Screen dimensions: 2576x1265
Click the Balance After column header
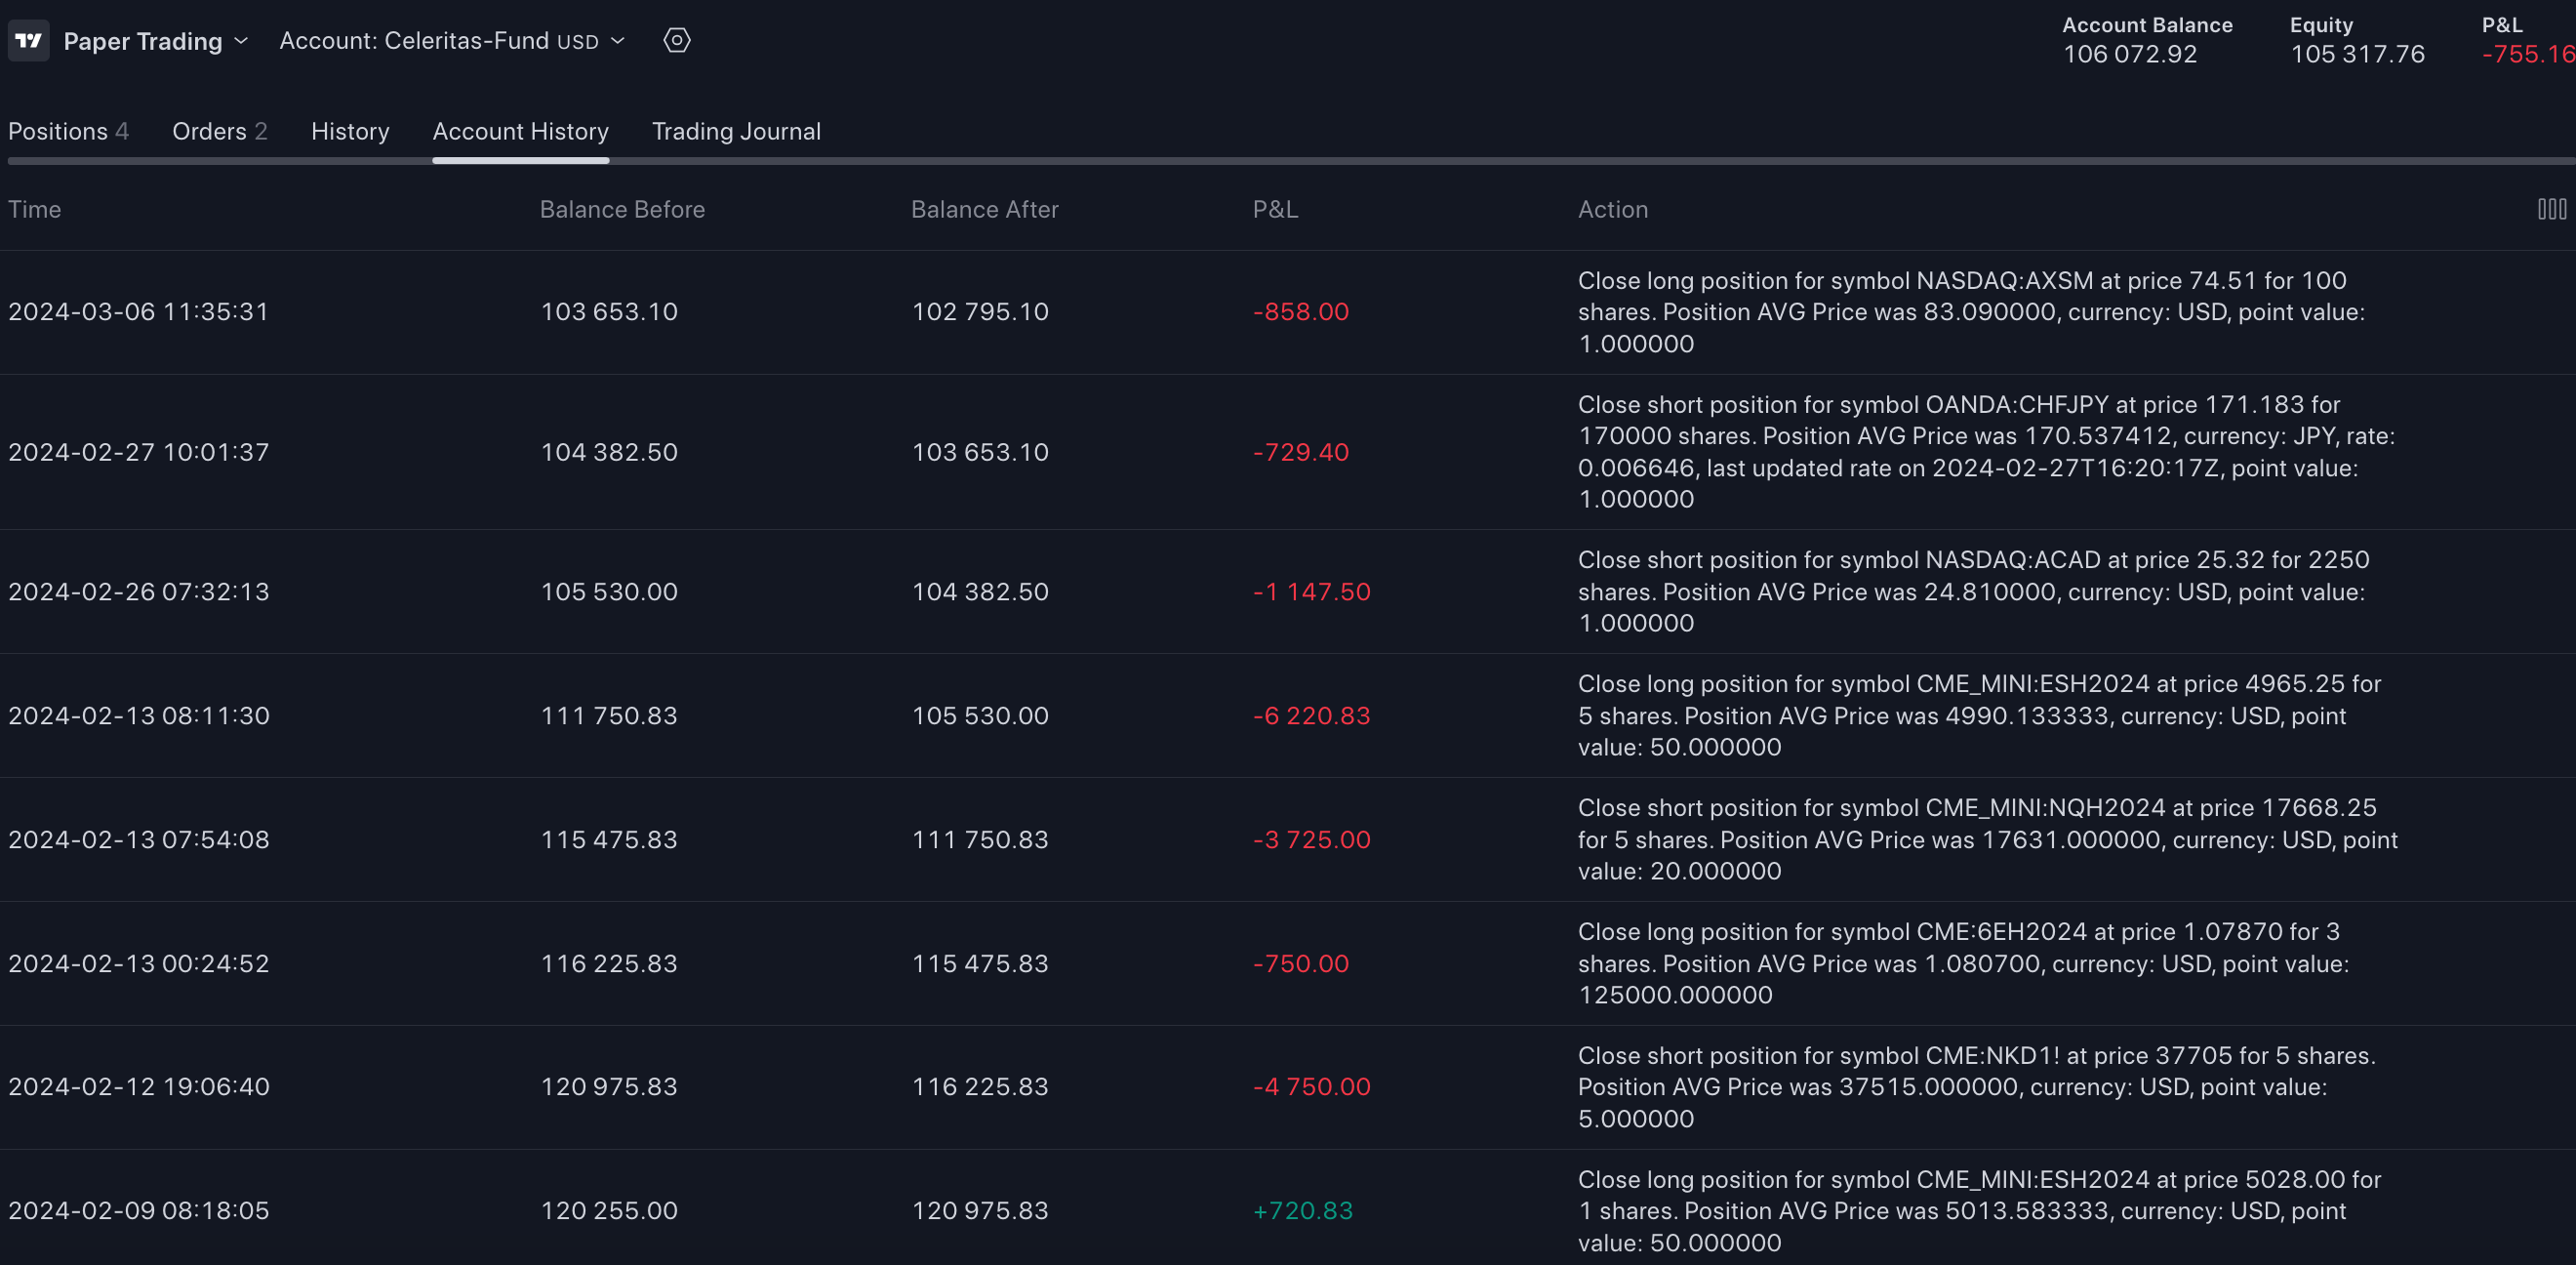(984, 209)
